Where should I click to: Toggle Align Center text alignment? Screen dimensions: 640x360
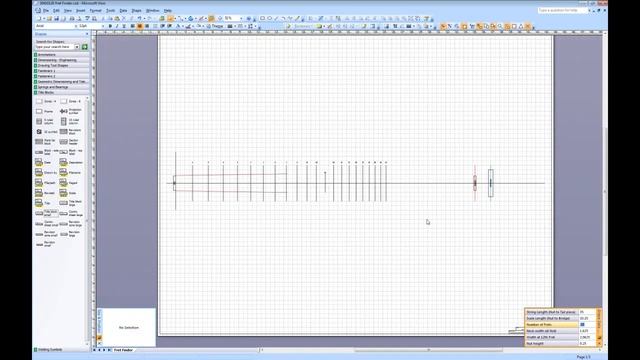coord(140,26)
